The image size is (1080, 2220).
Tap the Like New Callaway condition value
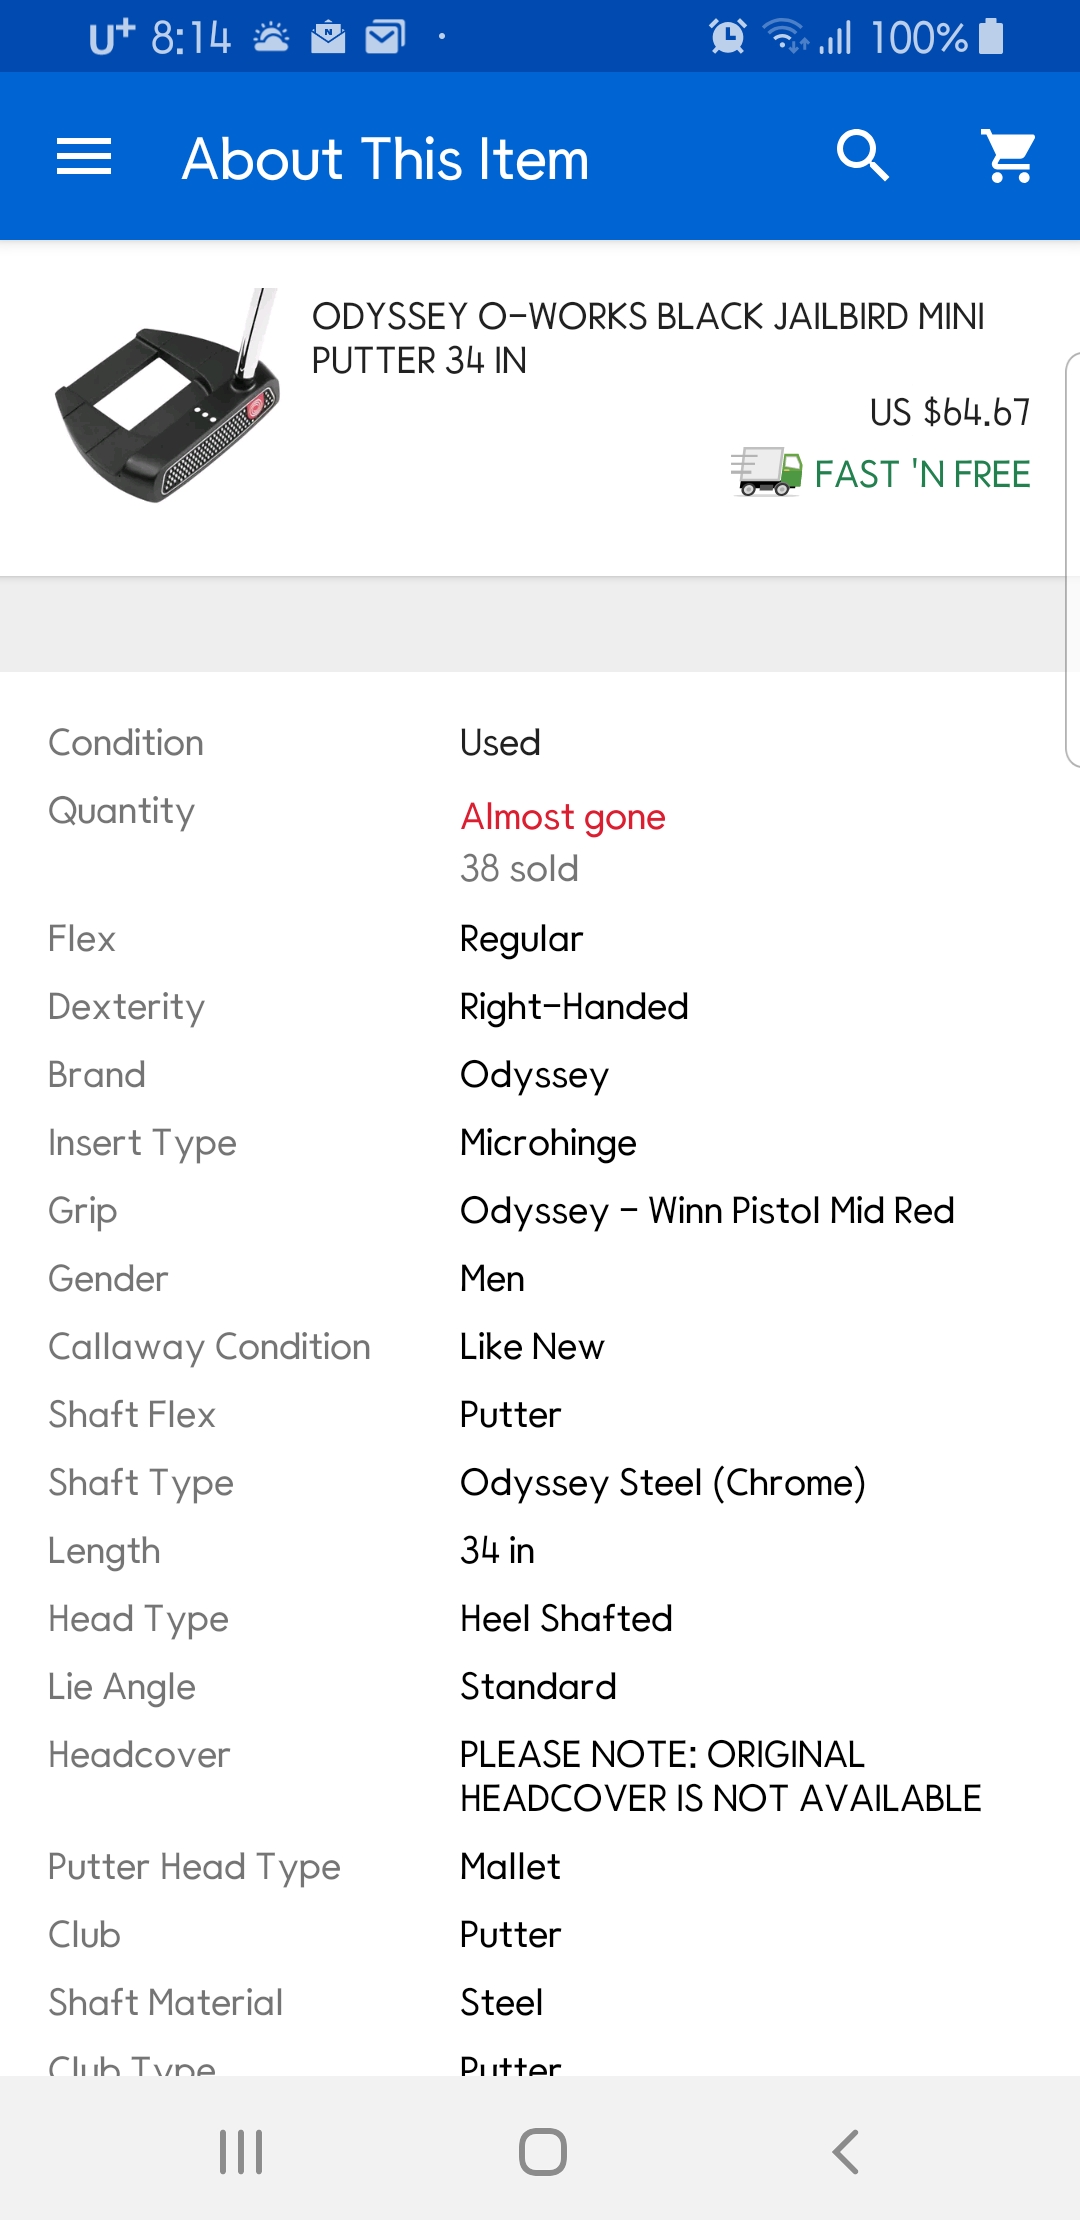pyautogui.click(x=532, y=1347)
